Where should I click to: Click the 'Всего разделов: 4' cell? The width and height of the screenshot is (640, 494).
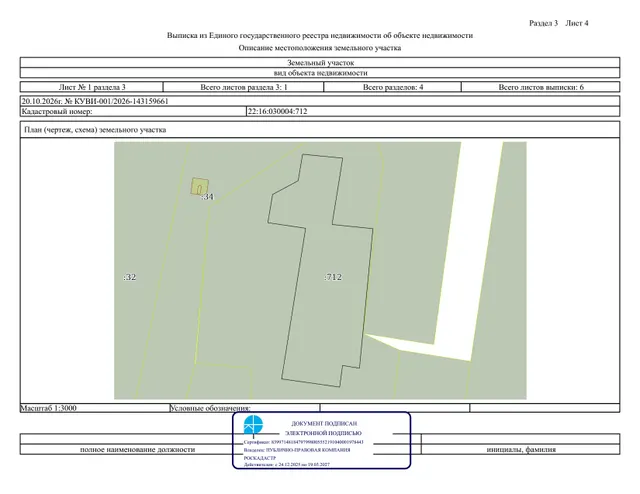pos(393,87)
